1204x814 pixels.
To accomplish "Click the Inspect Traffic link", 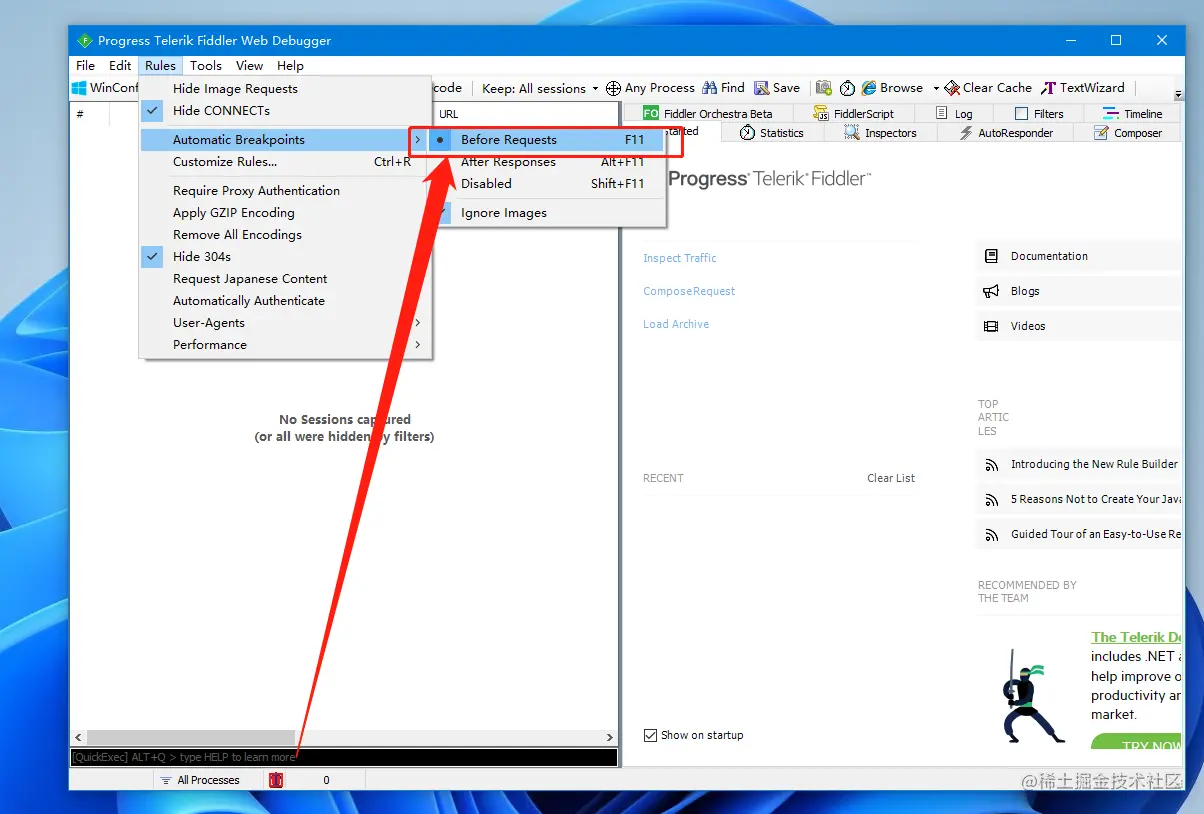I will (680, 258).
